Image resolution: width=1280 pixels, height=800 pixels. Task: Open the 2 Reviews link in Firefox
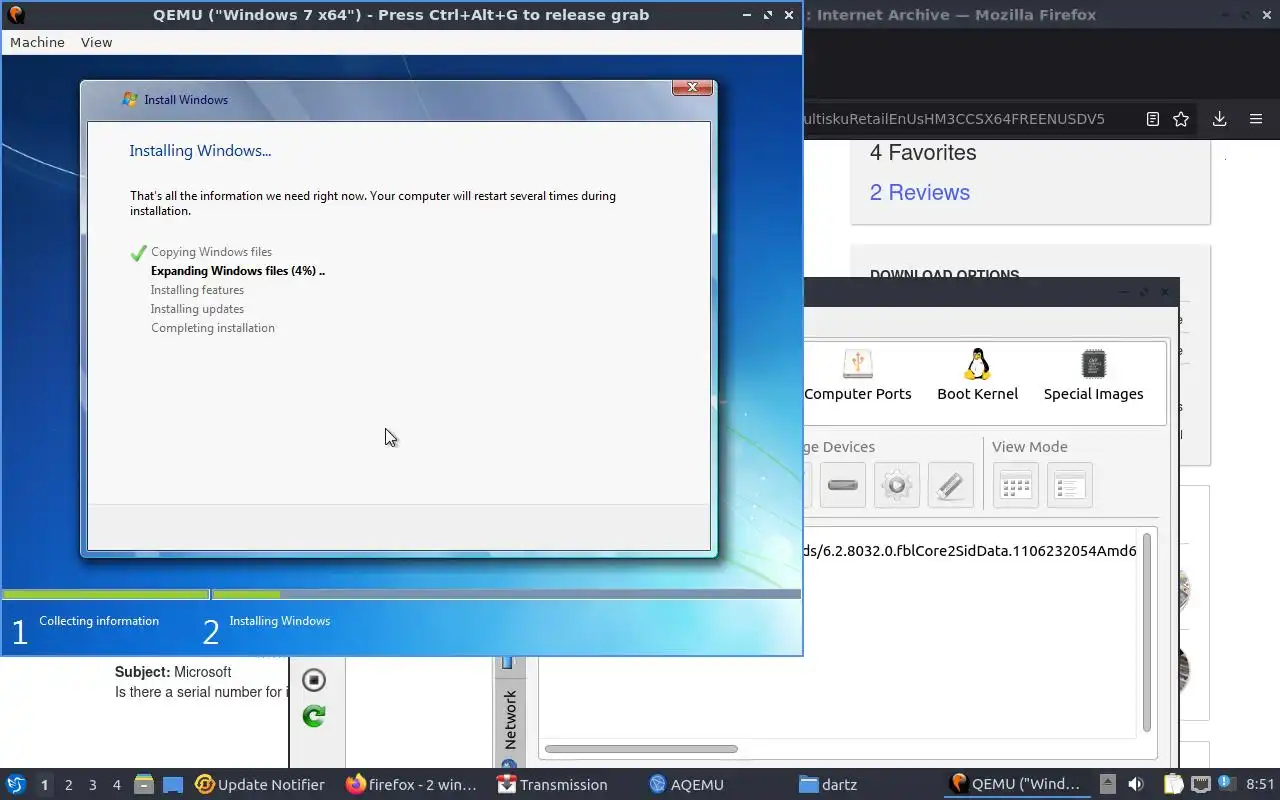(x=919, y=192)
